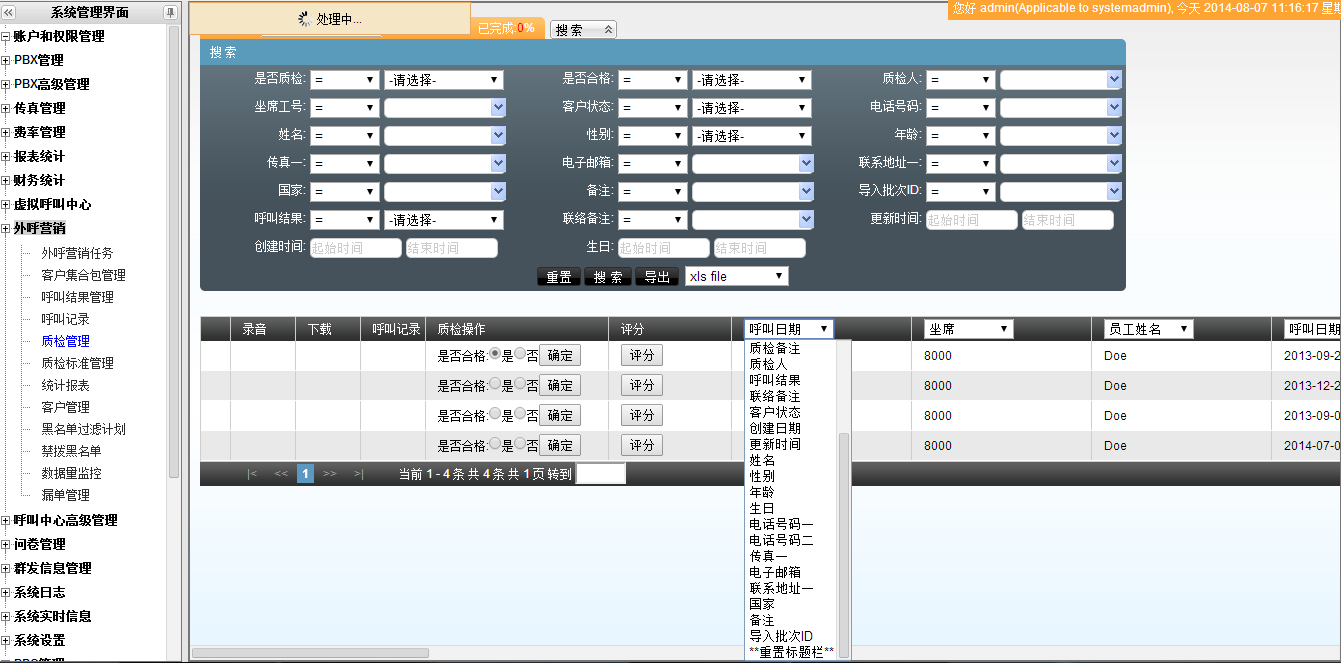This screenshot has height=663, width=1341.
Task: Collapse the sidebar with the double-arrow icon
Action: click(x=9, y=12)
